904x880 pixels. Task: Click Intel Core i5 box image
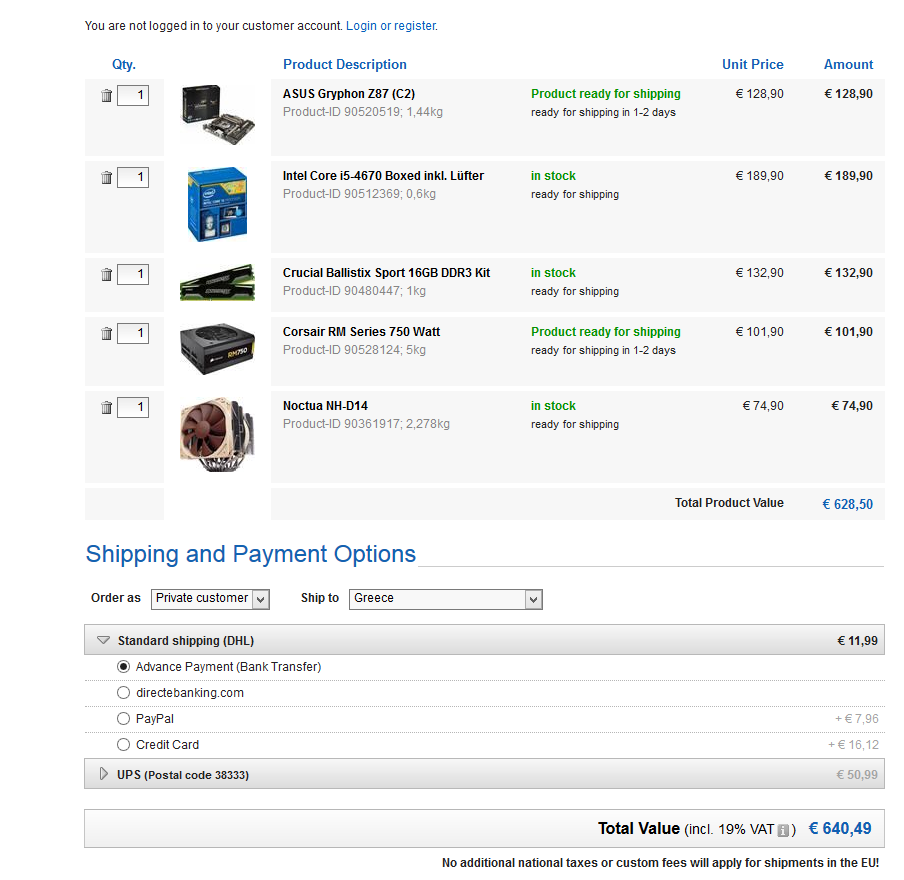coord(217,204)
